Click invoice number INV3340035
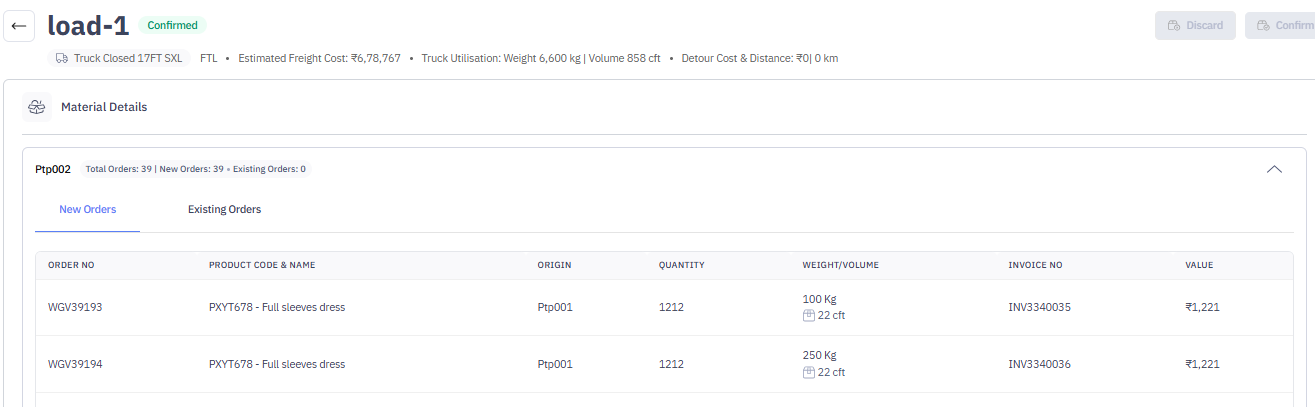This screenshot has width=1315, height=407. tap(1039, 307)
